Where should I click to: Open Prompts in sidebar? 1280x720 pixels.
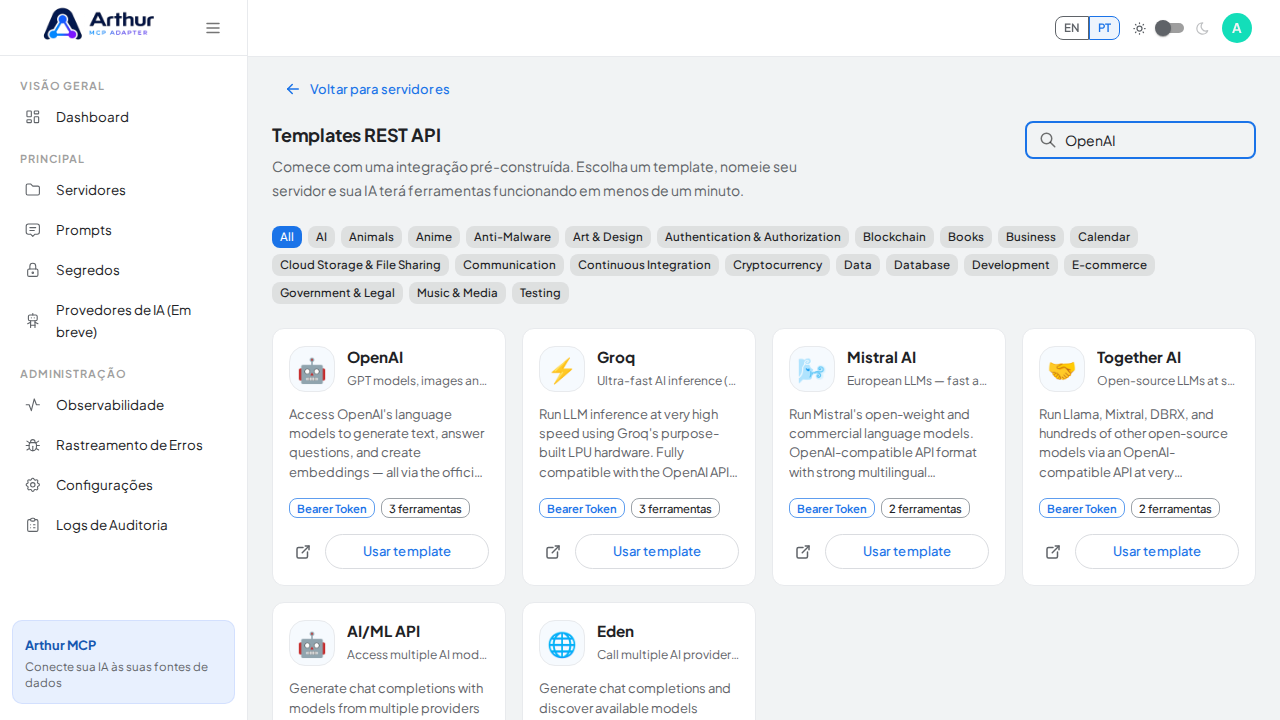coord(123,230)
